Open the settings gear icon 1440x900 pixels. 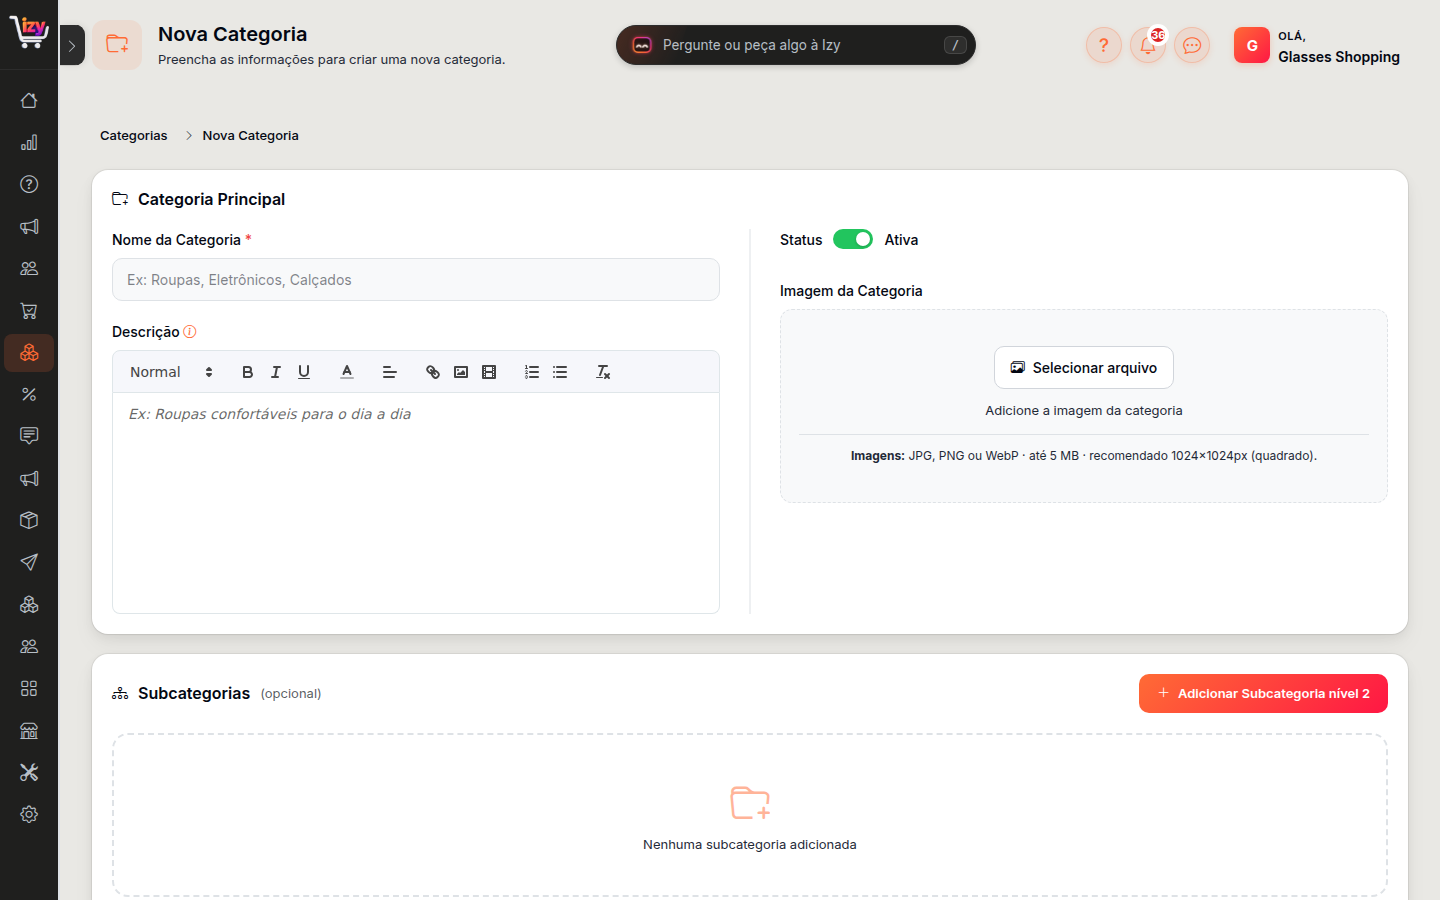(29, 814)
